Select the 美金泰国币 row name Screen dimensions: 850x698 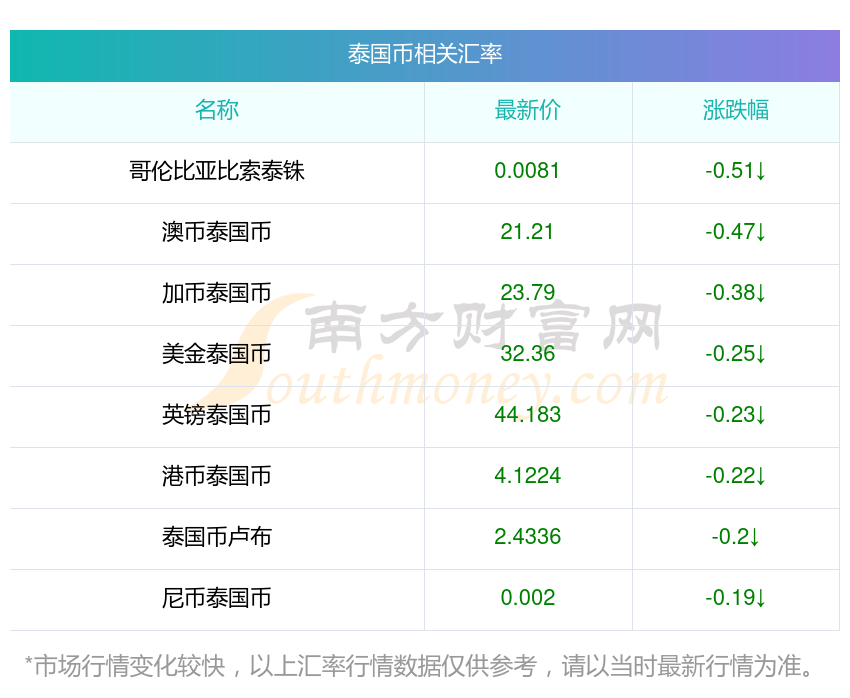[x=217, y=354]
